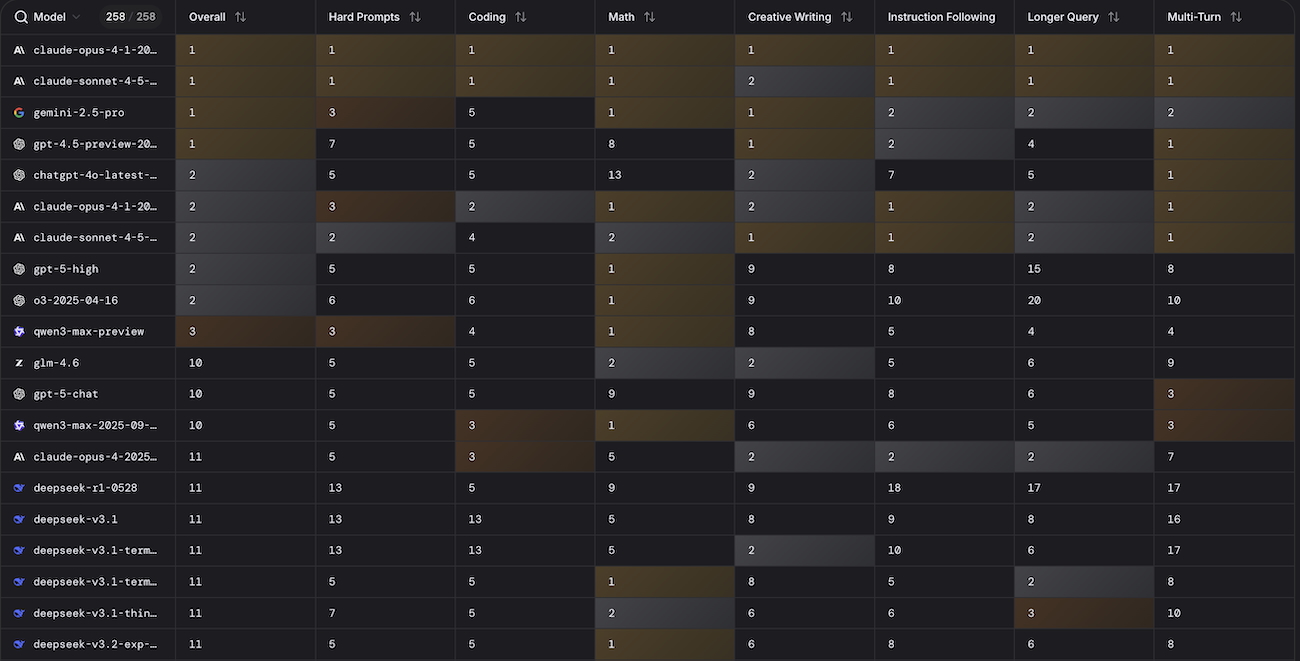
Task: Open the Model dropdown chevron
Action: 76,17
